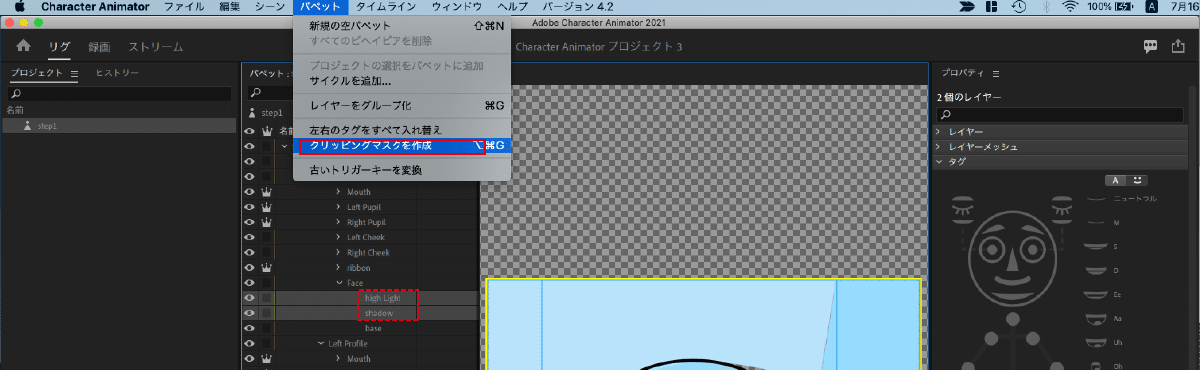Choose 古いトリガーキーを変換 menu item
The image size is (1200, 370).
[x=402, y=170]
